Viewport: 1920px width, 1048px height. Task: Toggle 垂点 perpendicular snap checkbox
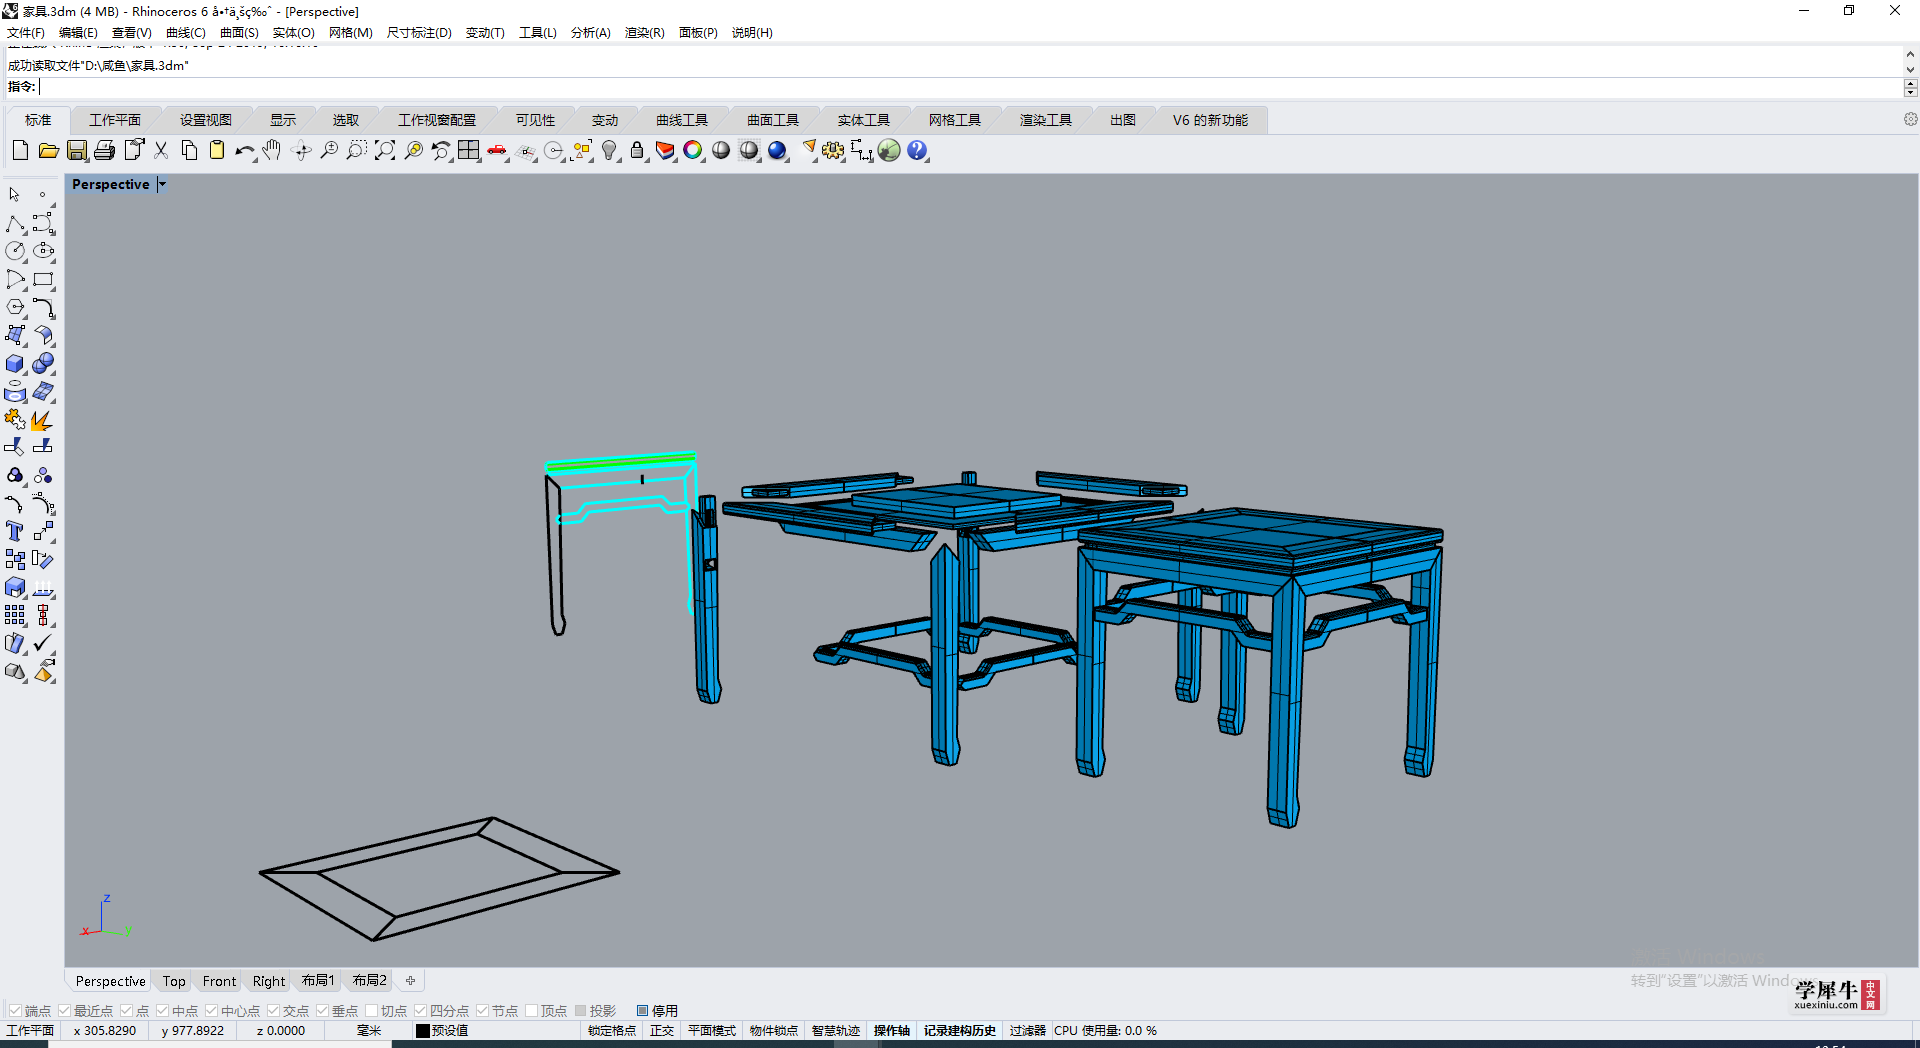pyautogui.click(x=322, y=1011)
